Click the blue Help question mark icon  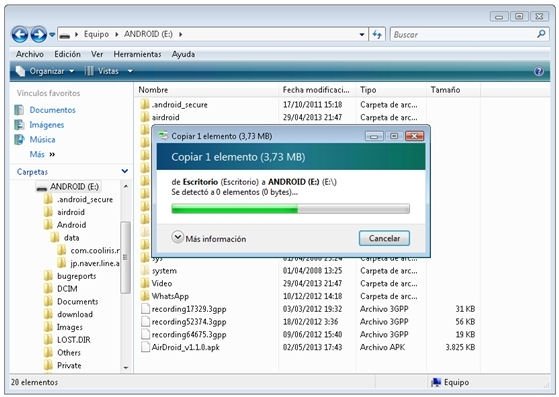tap(539, 72)
